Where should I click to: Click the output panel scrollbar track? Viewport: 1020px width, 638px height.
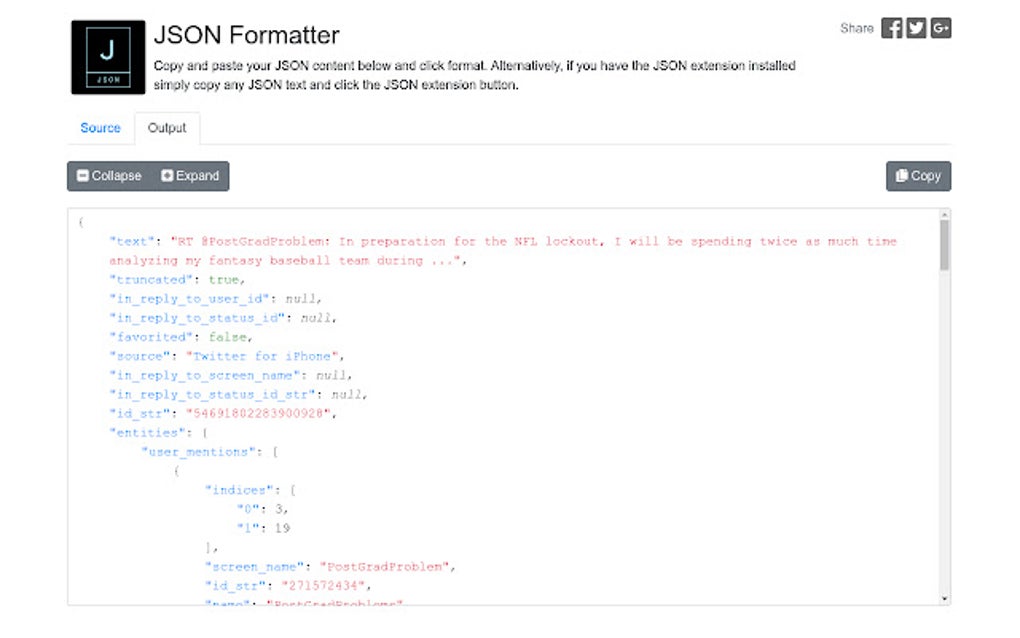click(944, 420)
